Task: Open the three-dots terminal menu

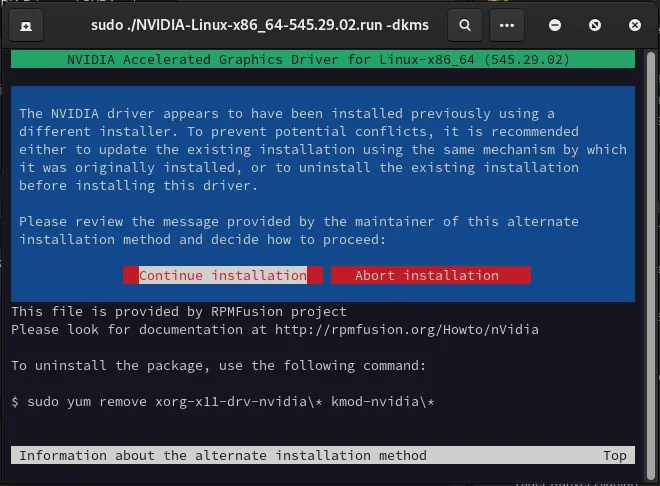Action: pyautogui.click(x=507, y=25)
